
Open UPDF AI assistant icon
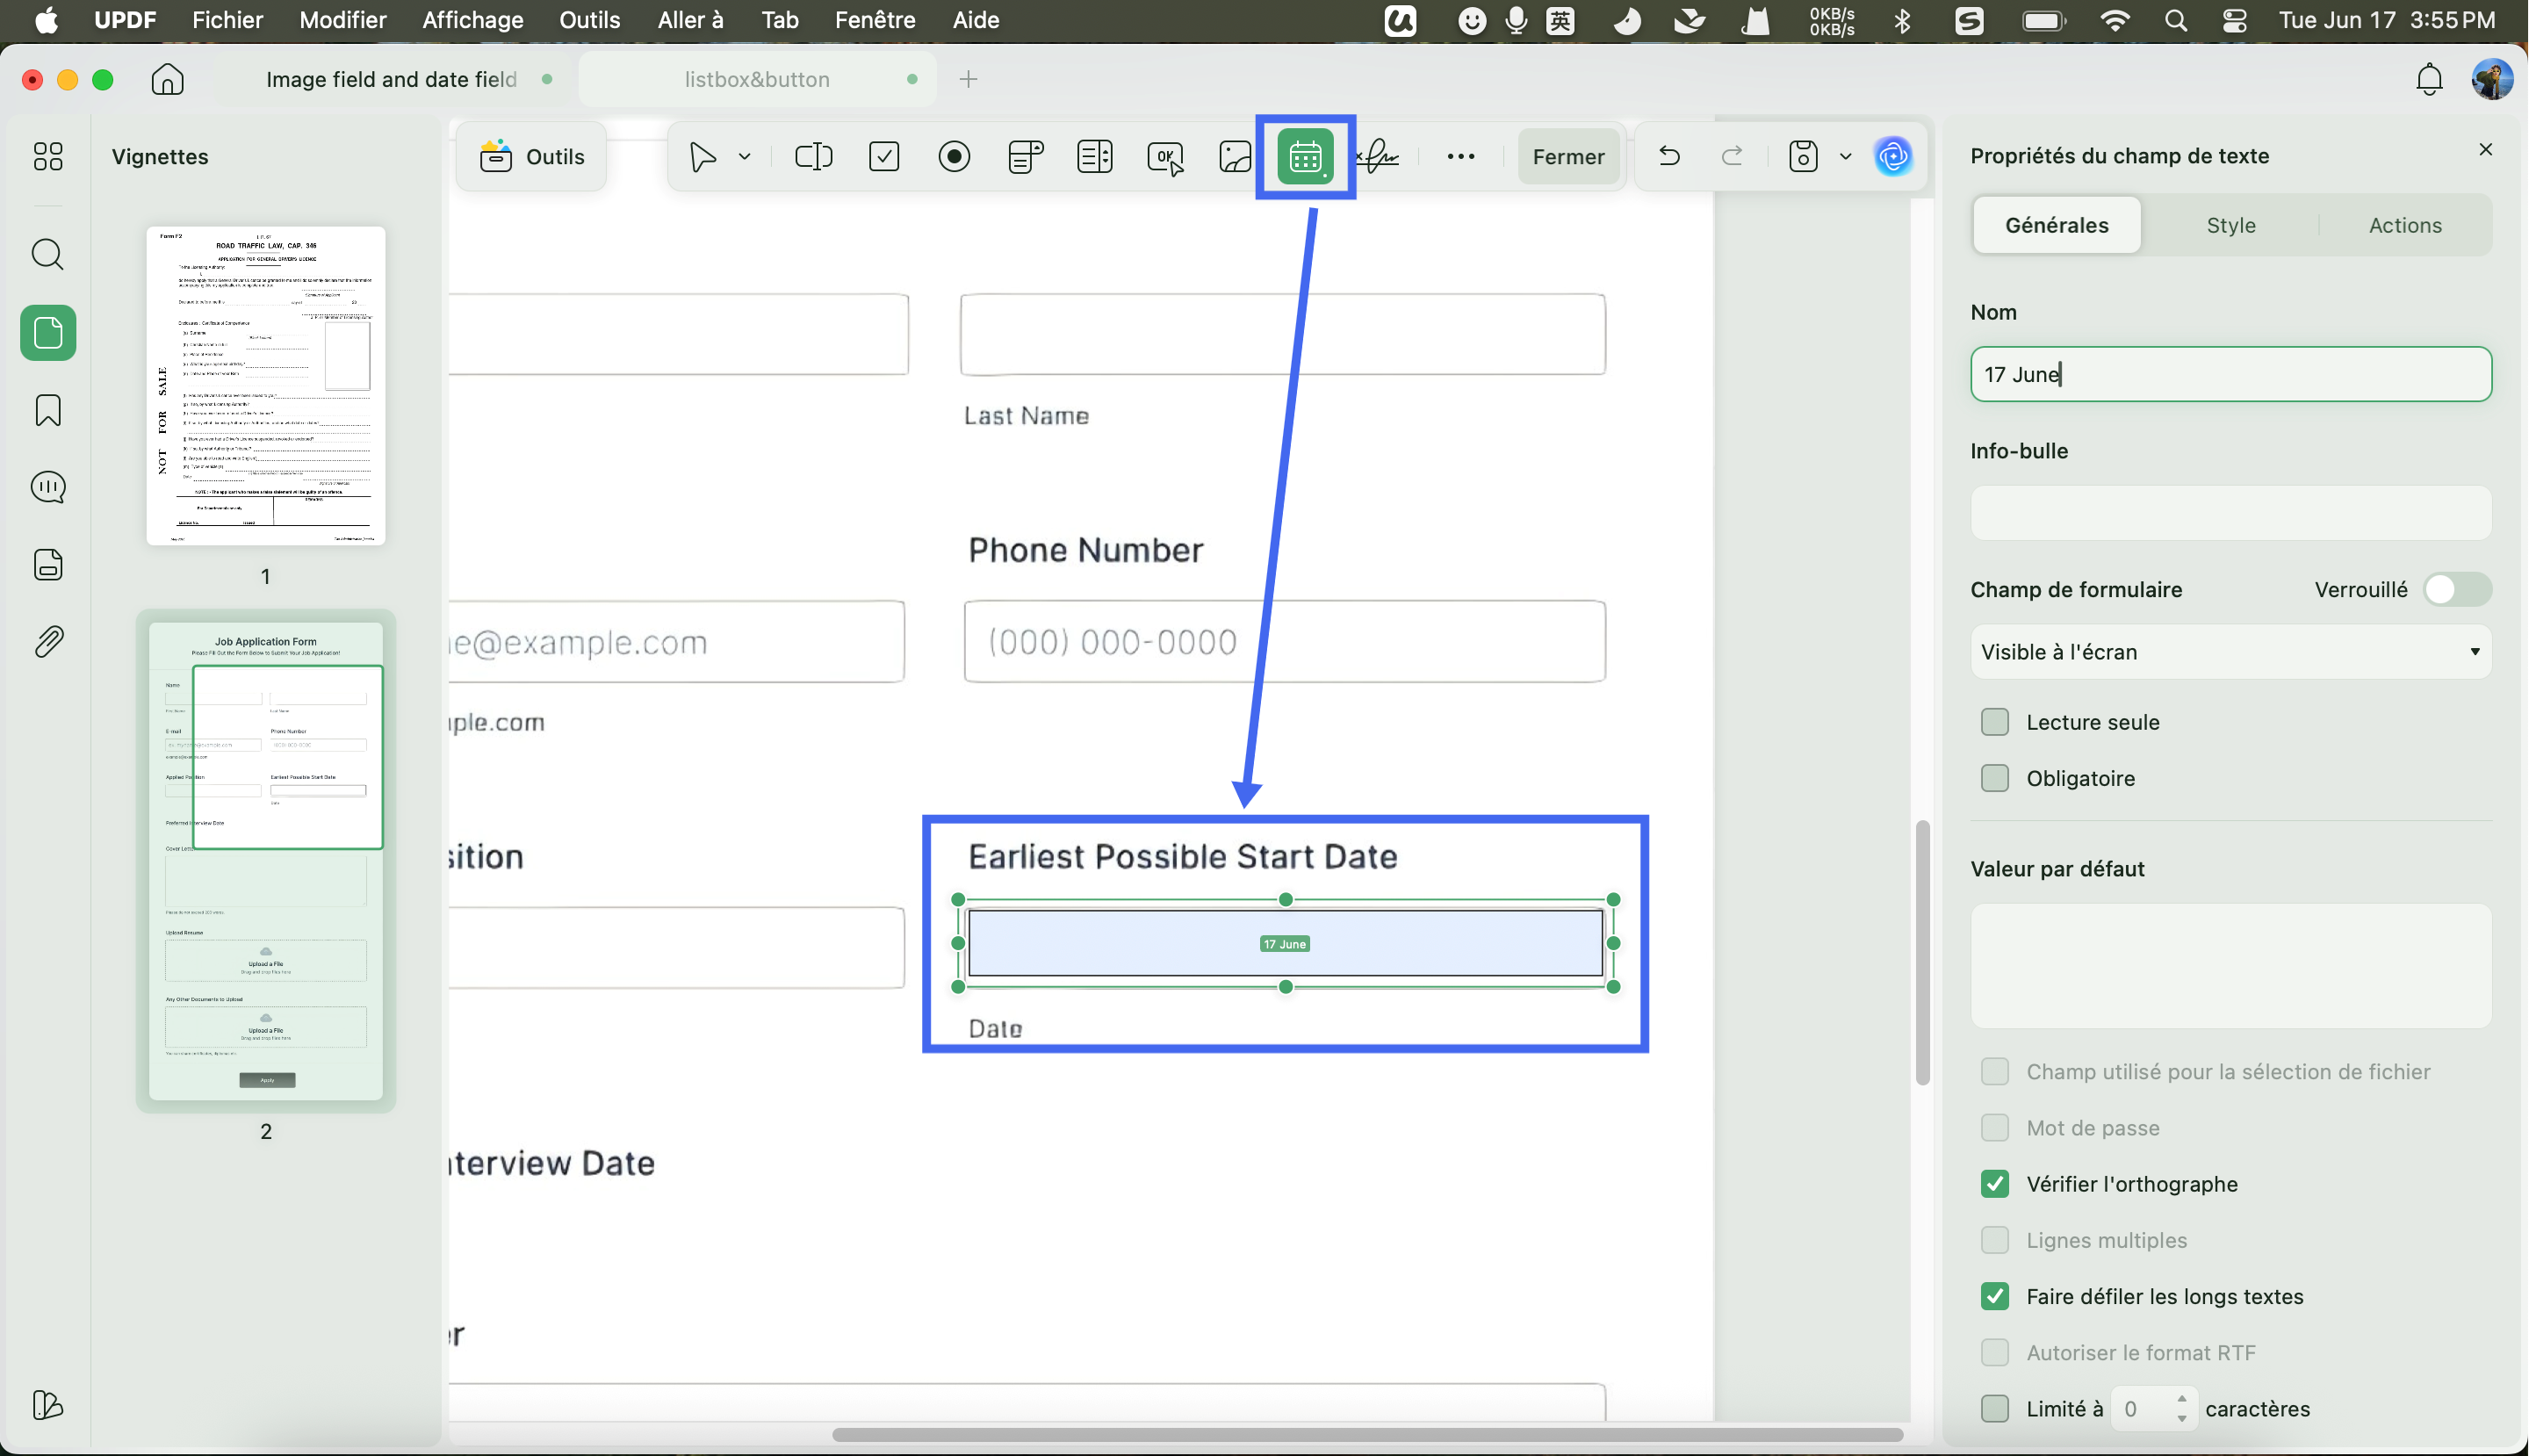click(1893, 156)
